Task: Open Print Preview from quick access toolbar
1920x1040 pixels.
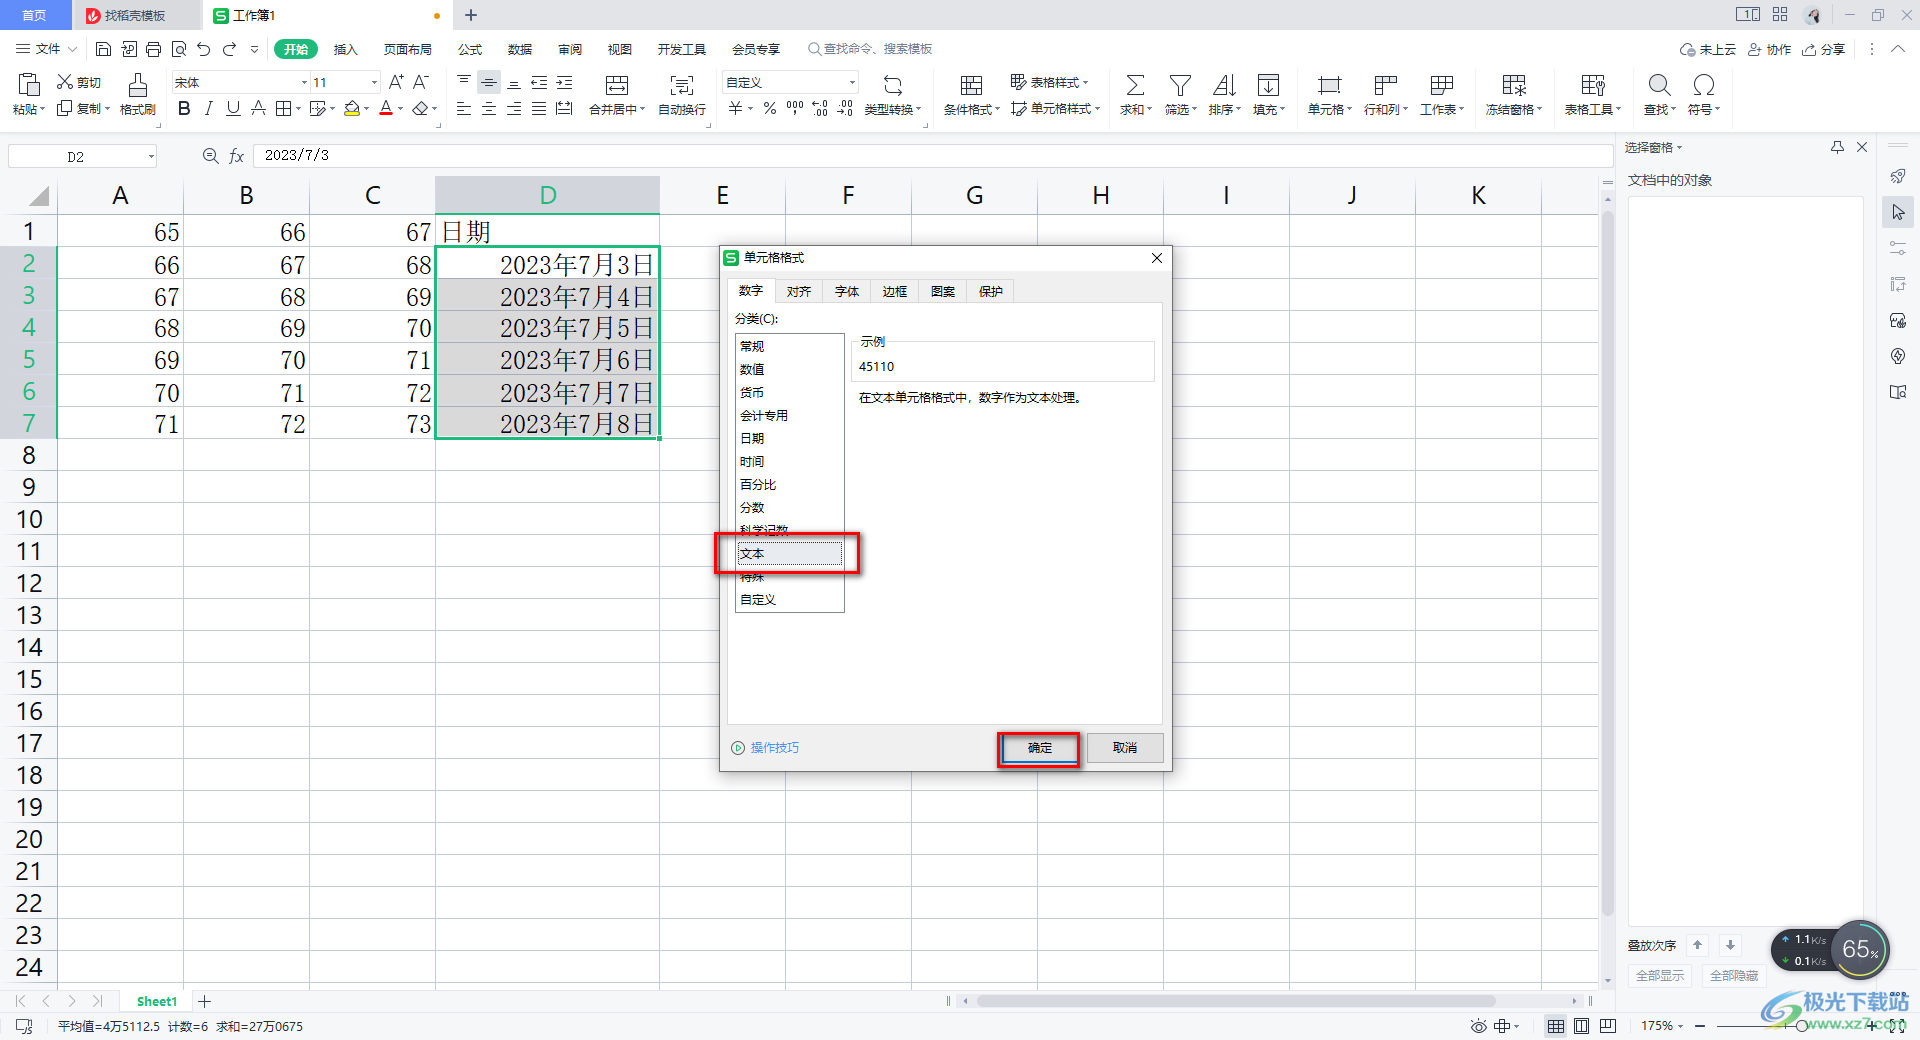Action: pos(179,49)
